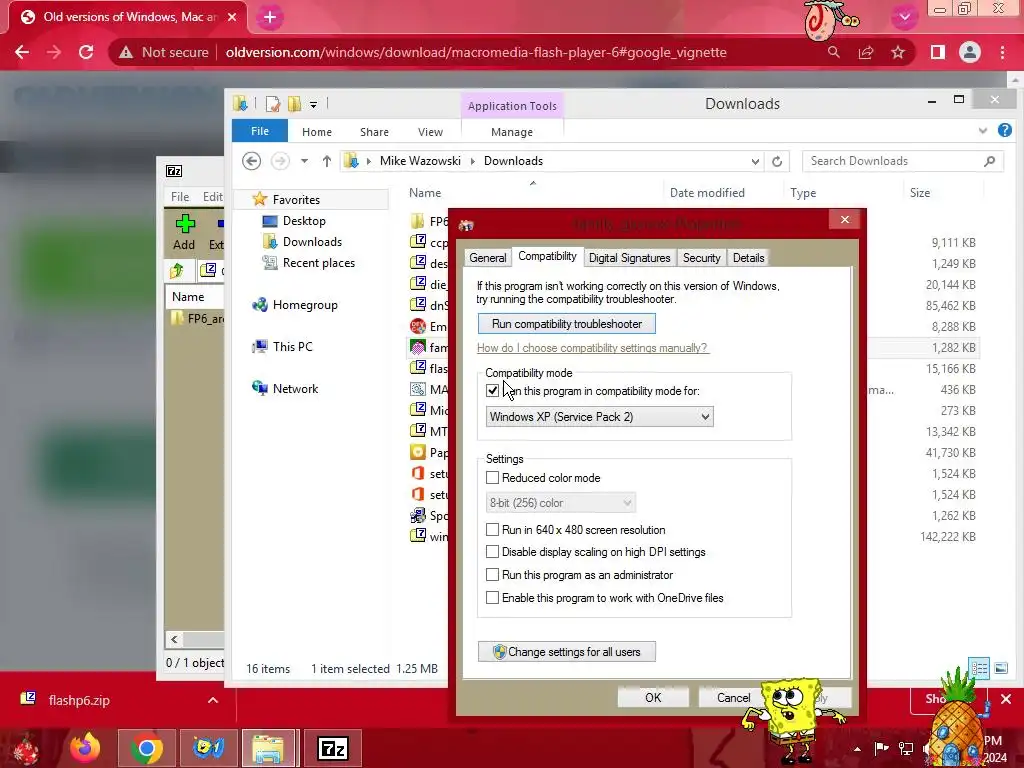Open File Explorer from the taskbar
Image resolution: width=1024 pixels, height=768 pixels.
tap(270, 748)
